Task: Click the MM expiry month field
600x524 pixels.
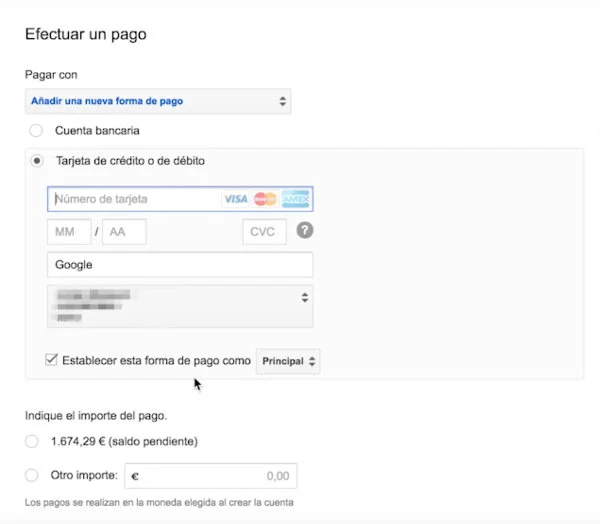Action: (x=69, y=232)
